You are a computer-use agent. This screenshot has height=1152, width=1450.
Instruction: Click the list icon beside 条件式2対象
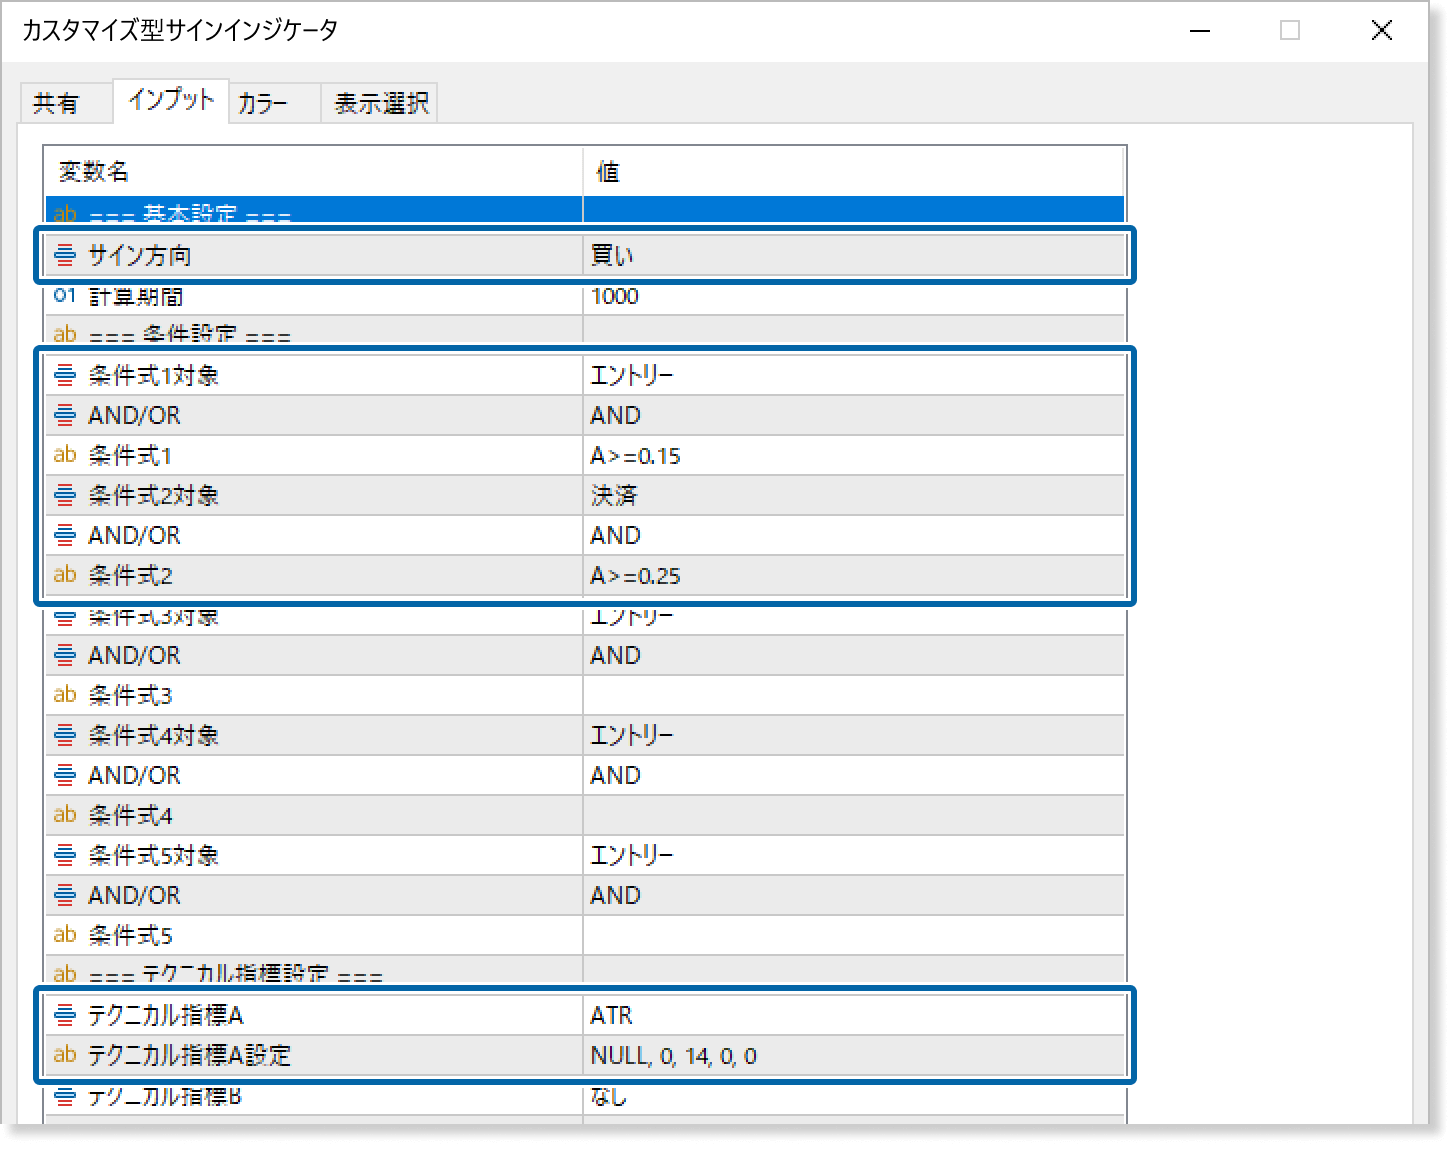pos(64,495)
